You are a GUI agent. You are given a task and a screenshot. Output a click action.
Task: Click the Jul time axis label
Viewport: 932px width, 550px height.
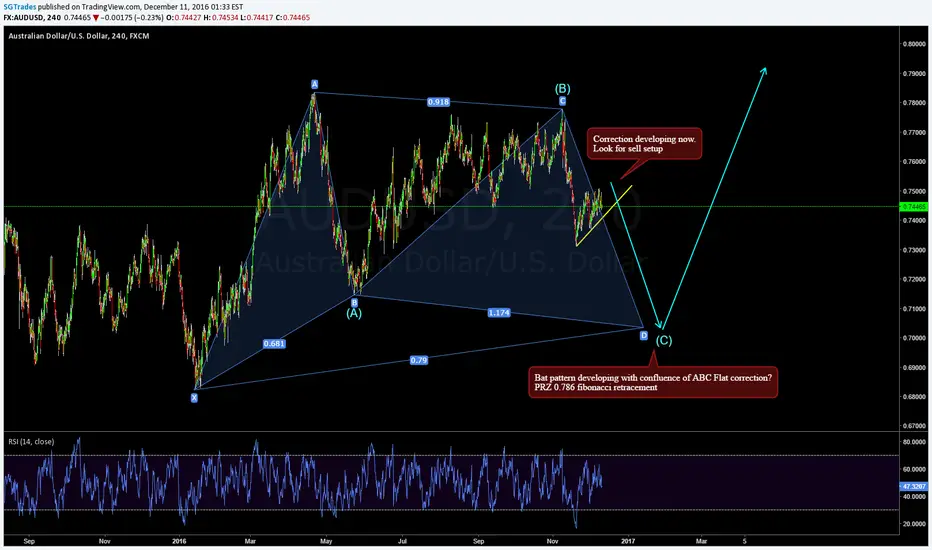pyautogui.click(x=402, y=542)
